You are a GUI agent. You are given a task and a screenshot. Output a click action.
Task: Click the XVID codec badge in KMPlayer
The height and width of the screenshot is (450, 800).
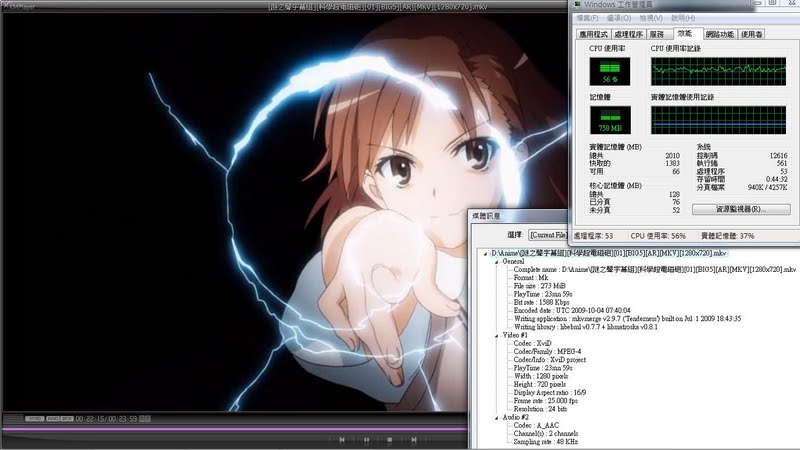pos(34,419)
